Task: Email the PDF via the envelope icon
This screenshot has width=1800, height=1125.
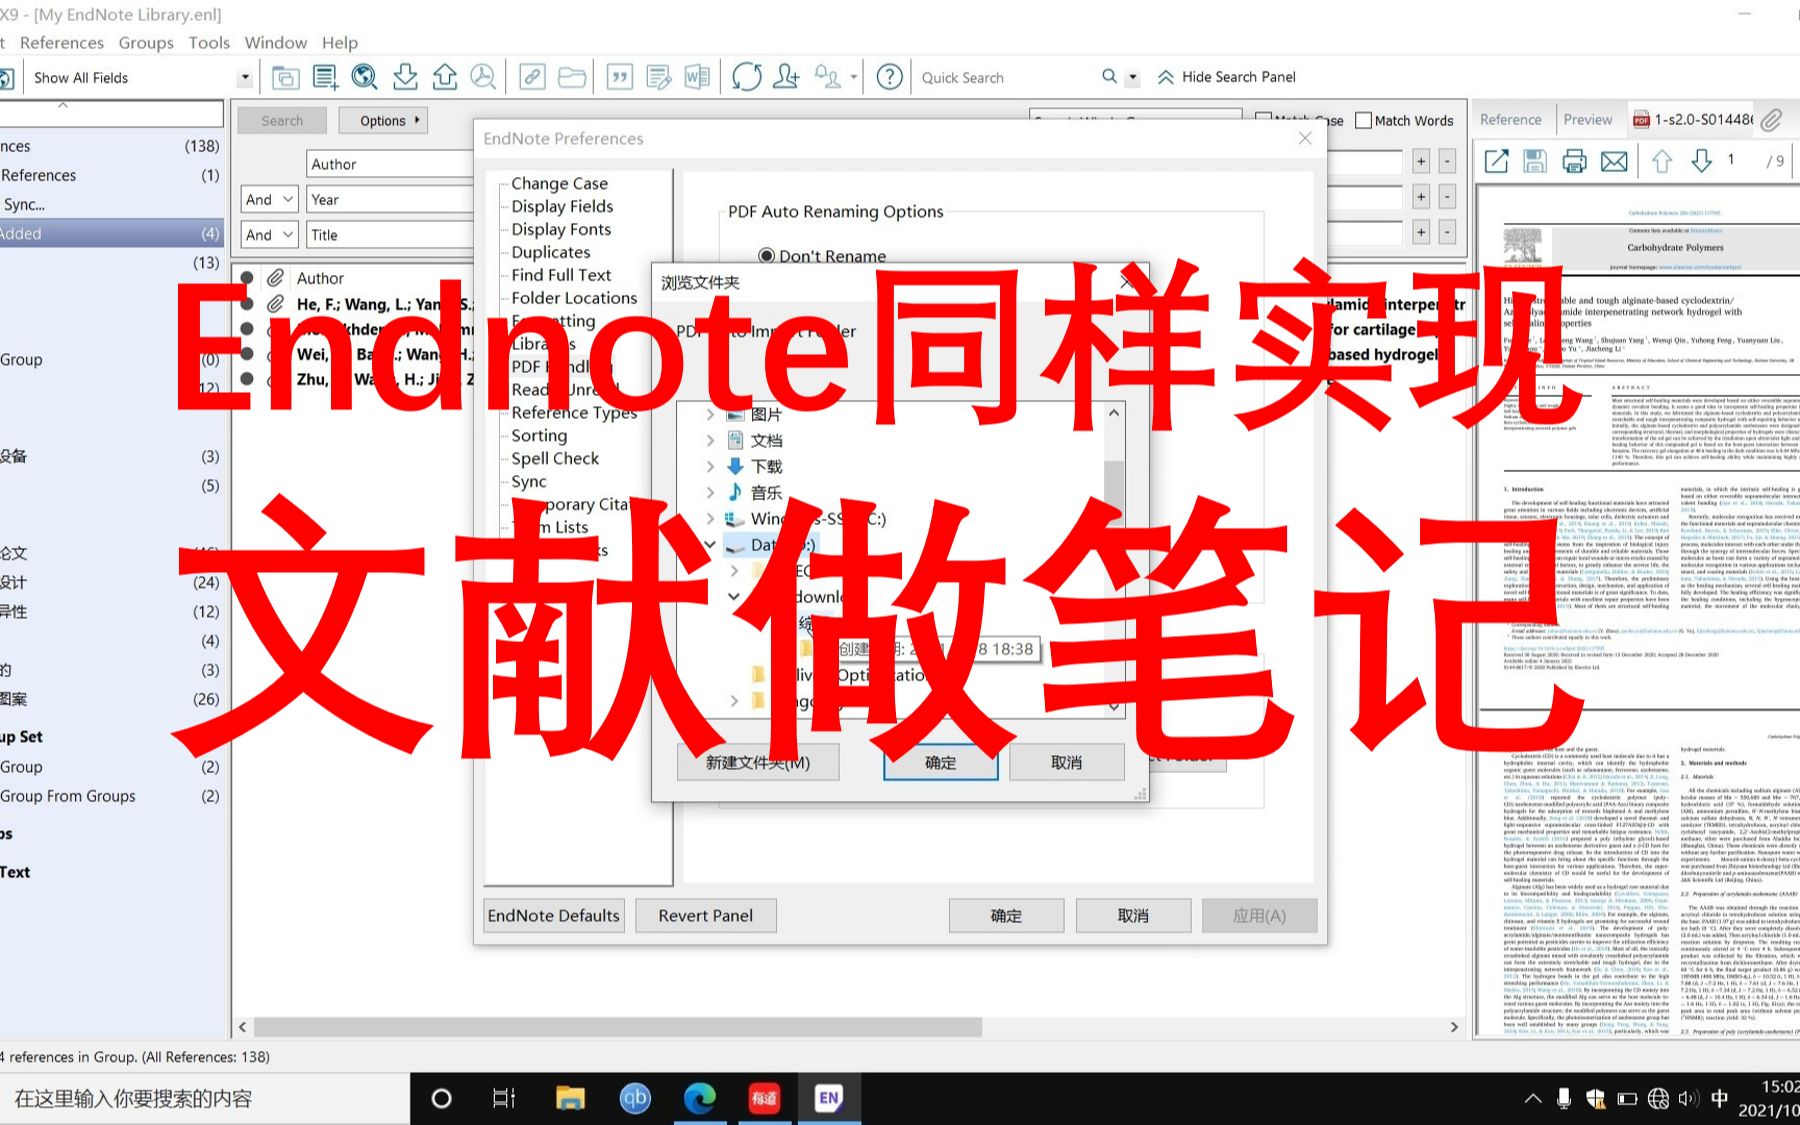Action: (1614, 162)
